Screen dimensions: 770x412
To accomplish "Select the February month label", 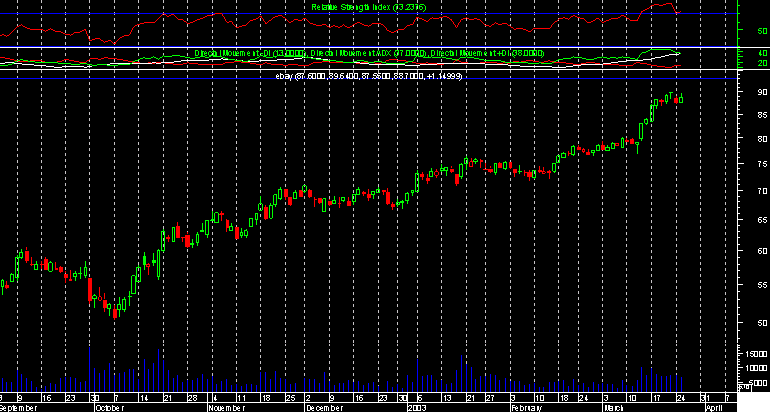I will [527, 408].
